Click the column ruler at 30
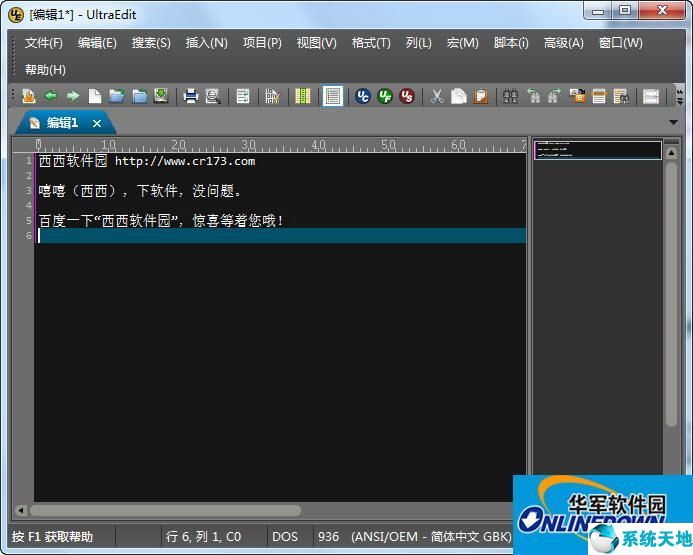This screenshot has width=693, height=555. click(x=248, y=145)
